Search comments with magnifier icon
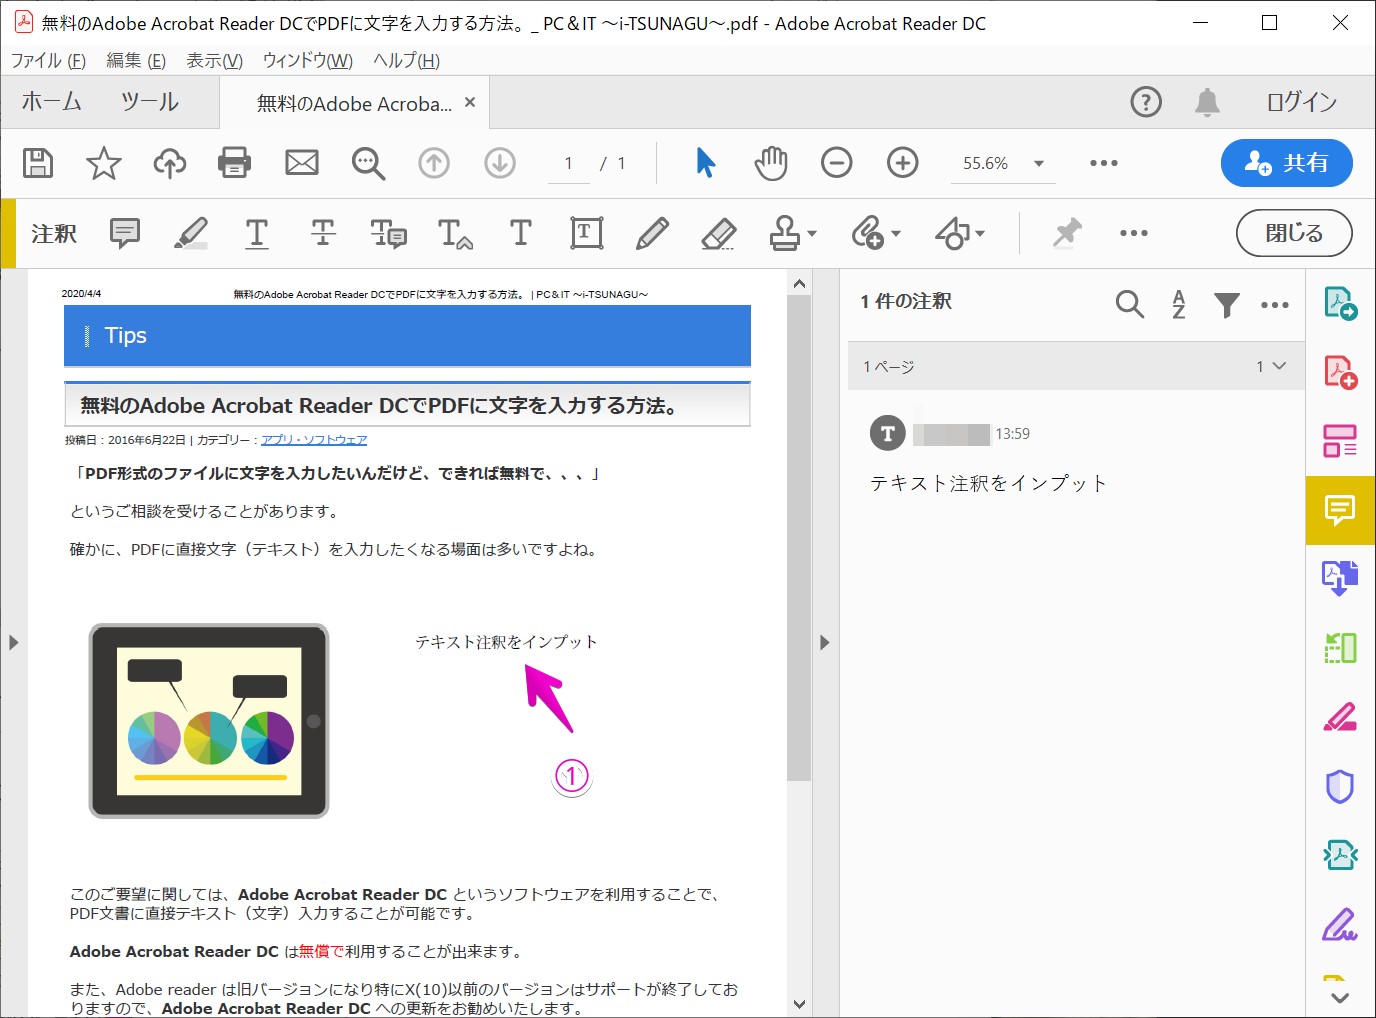This screenshot has height=1018, width=1376. tap(1130, 304)
